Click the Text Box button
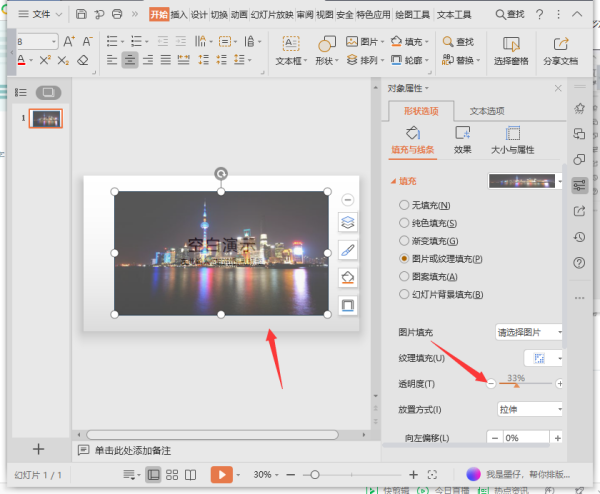This screenshot has height=494, width=600. (x=291, y=50)
